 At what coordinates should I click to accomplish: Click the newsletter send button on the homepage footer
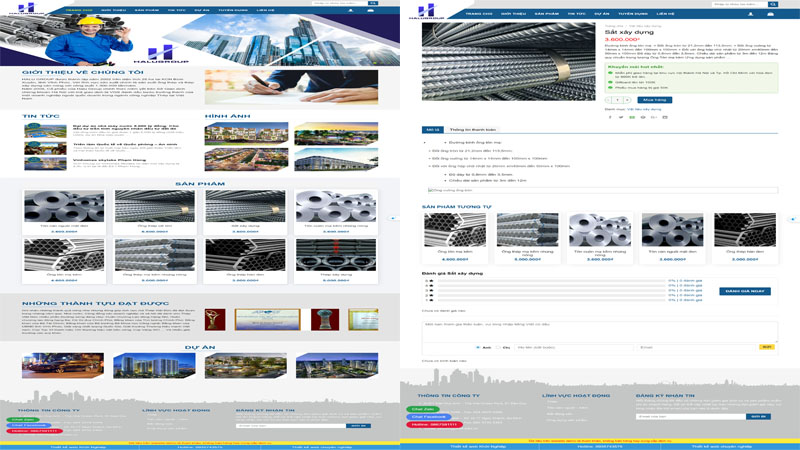point(358,426)
